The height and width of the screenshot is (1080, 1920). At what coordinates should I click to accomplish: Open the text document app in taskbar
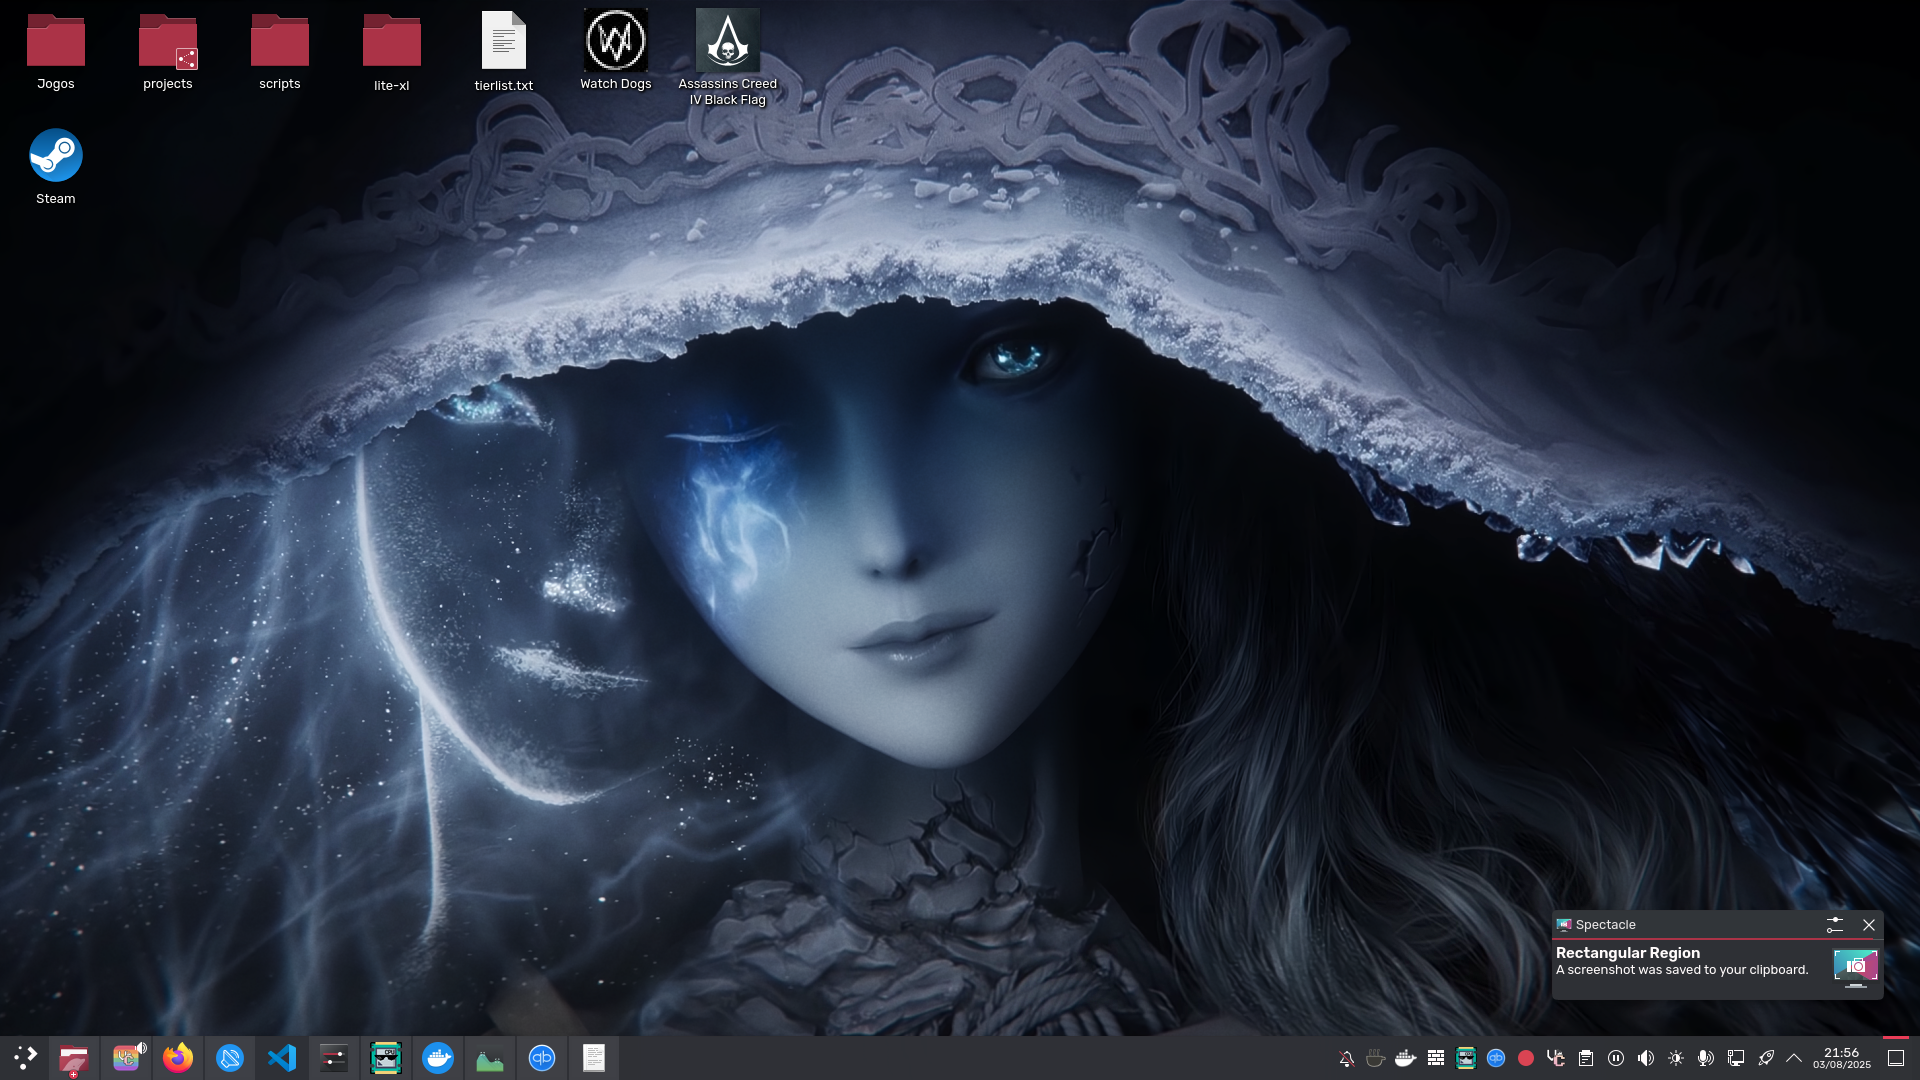594,1057
